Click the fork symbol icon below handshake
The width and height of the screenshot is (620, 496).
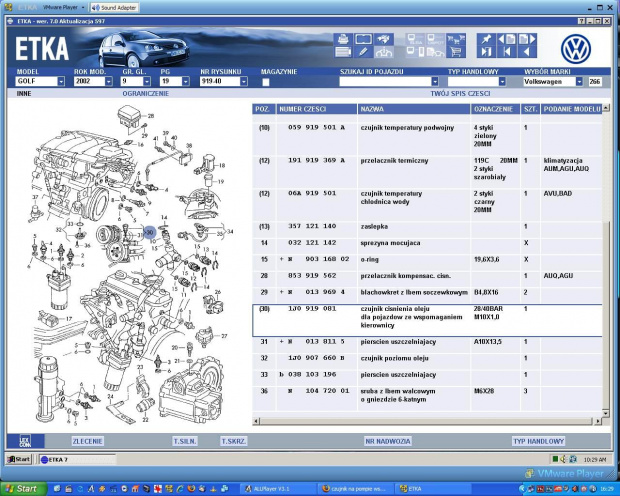coord(384,52)
